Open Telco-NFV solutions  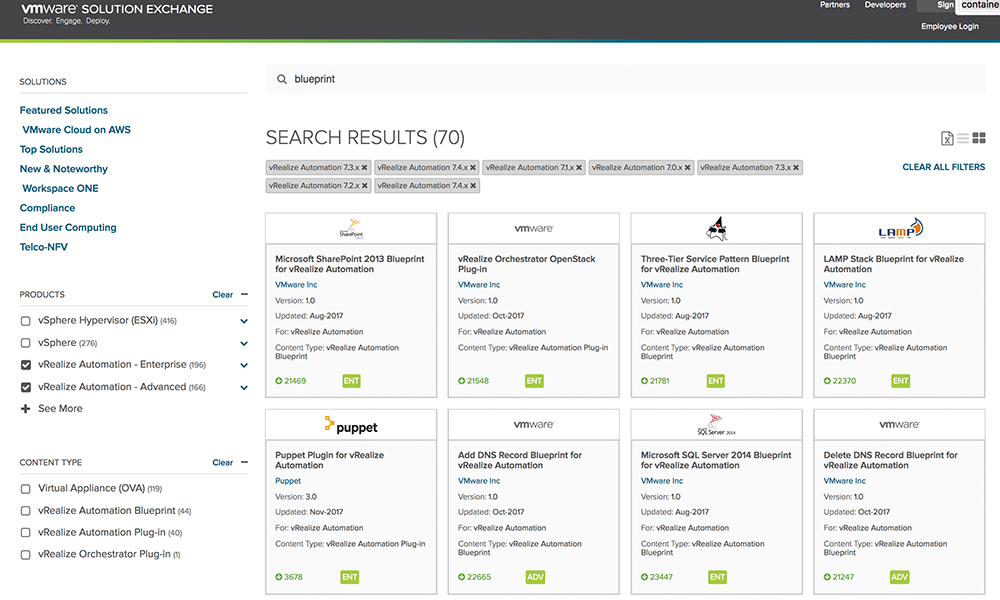[43, 247]
